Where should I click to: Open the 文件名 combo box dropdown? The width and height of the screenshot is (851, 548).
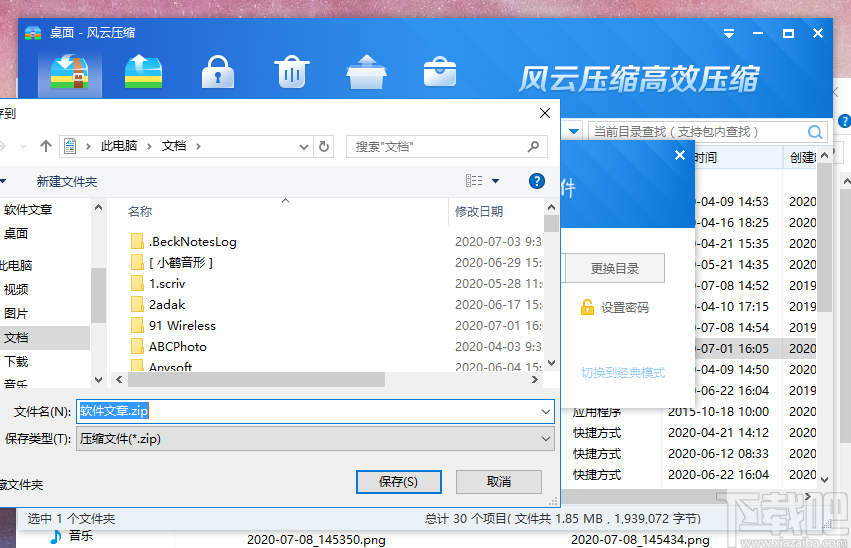[546, 412]
